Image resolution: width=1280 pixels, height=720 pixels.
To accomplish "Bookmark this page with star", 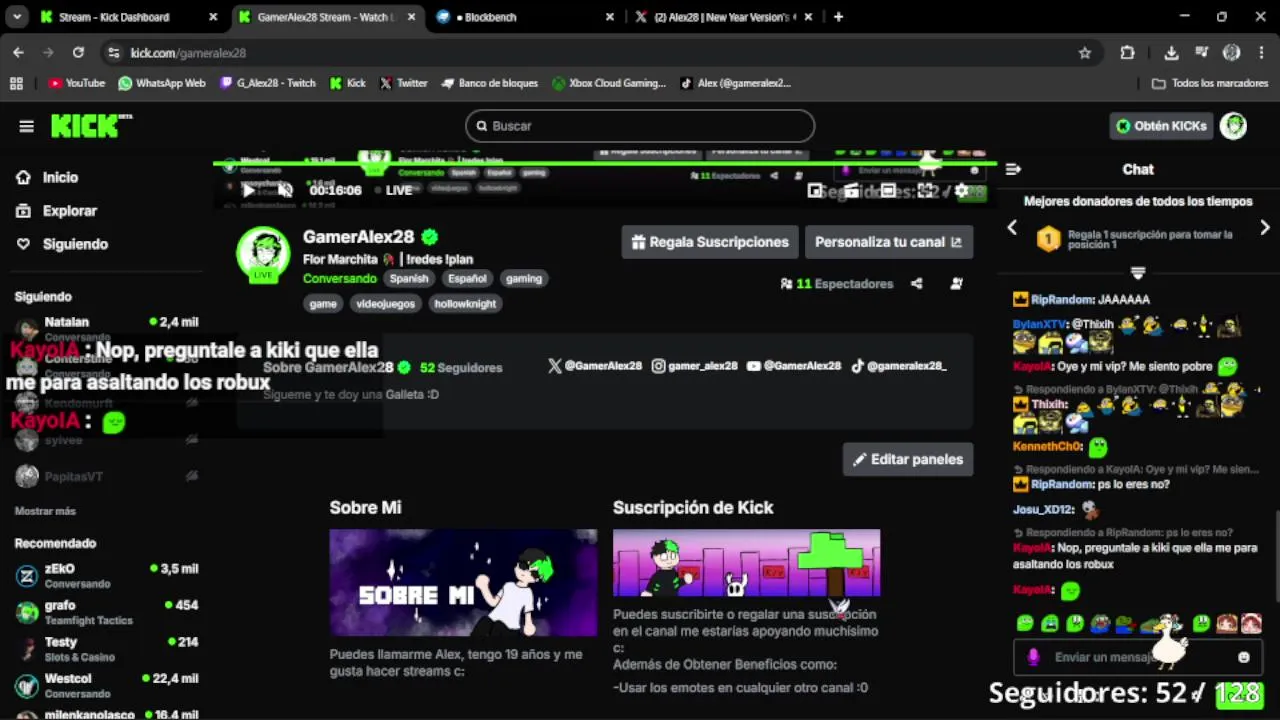I will 1085,52.
